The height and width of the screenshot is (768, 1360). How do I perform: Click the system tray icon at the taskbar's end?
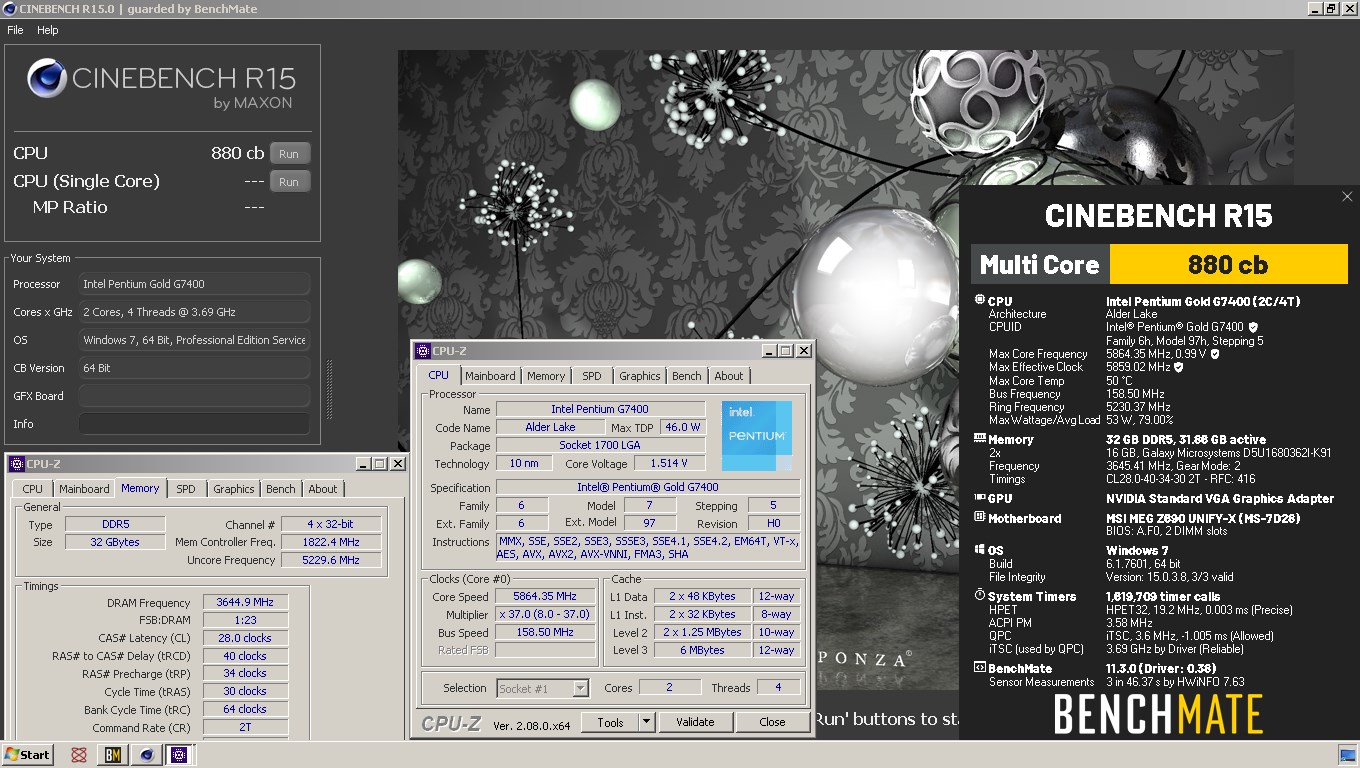click(x=1348, y=755)
